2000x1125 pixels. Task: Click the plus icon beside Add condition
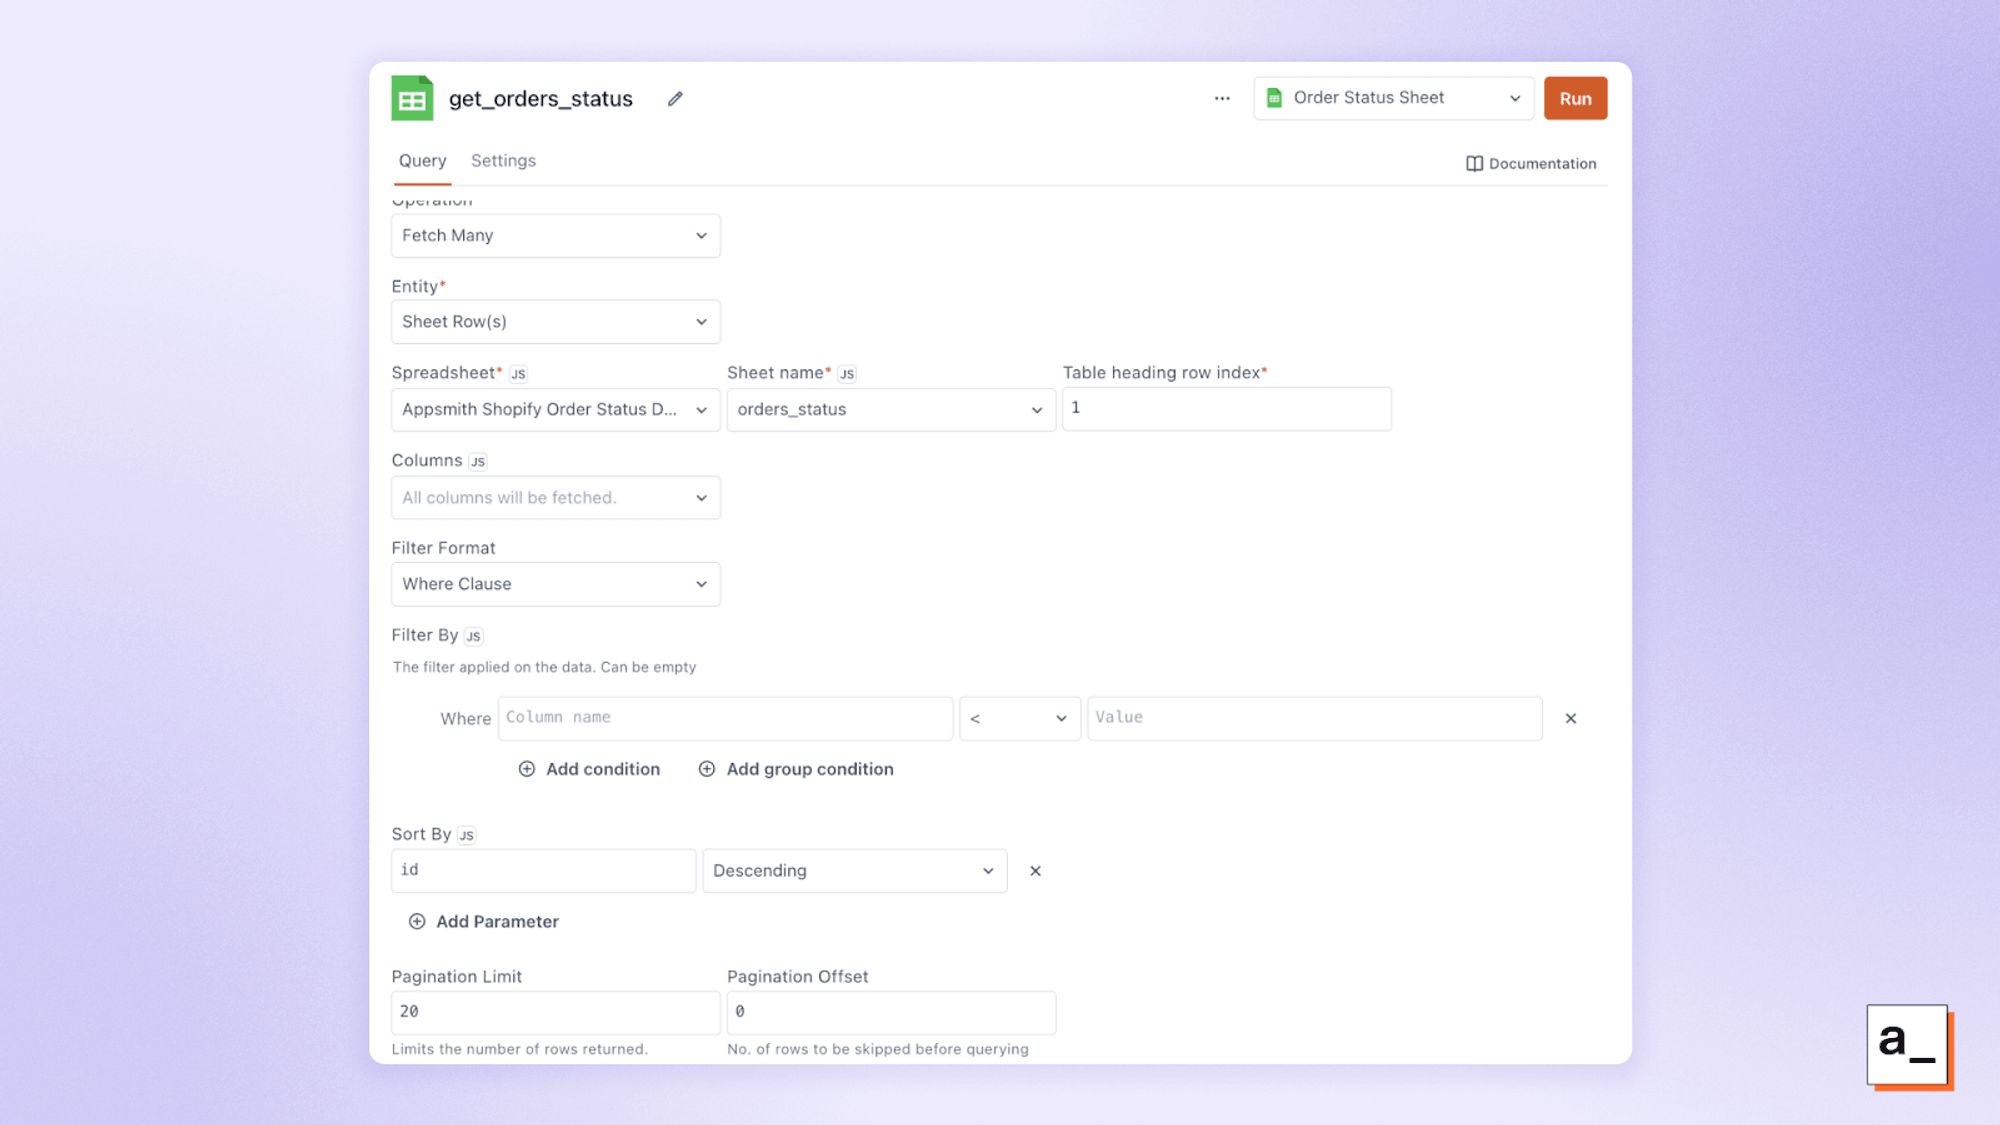coord(526,768)
